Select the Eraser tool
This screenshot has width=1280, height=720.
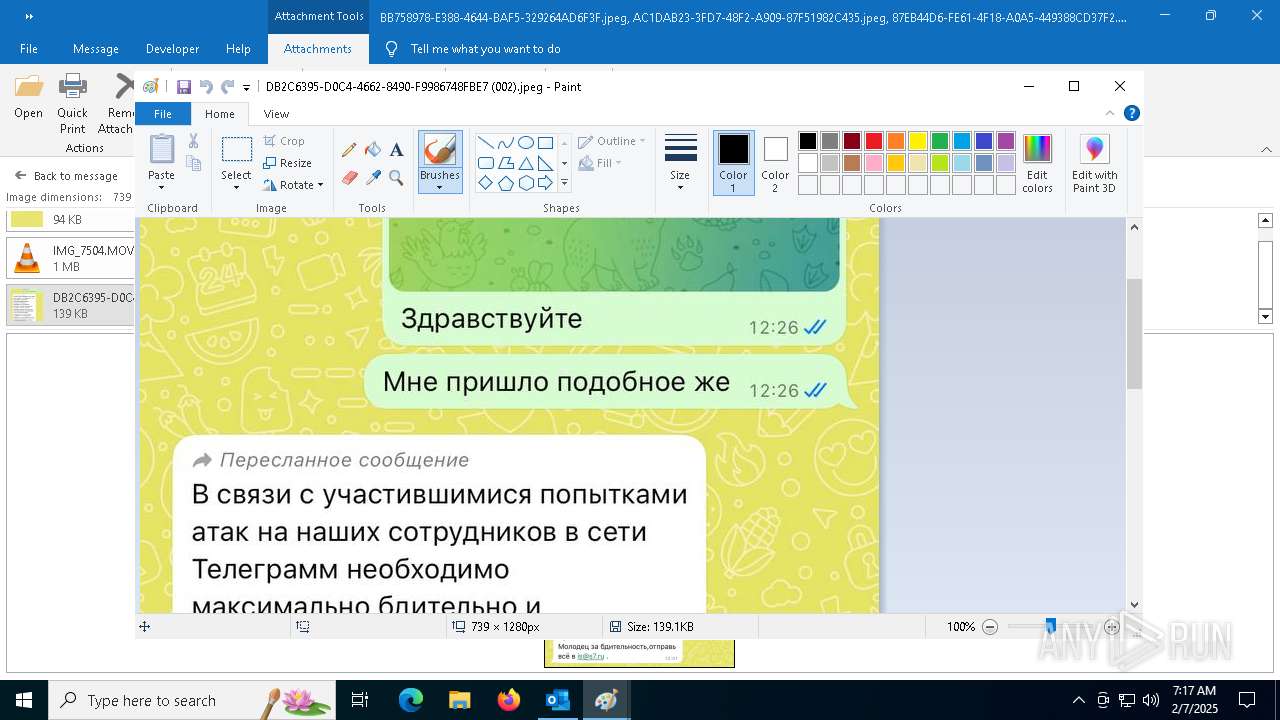tap(349, 178)
